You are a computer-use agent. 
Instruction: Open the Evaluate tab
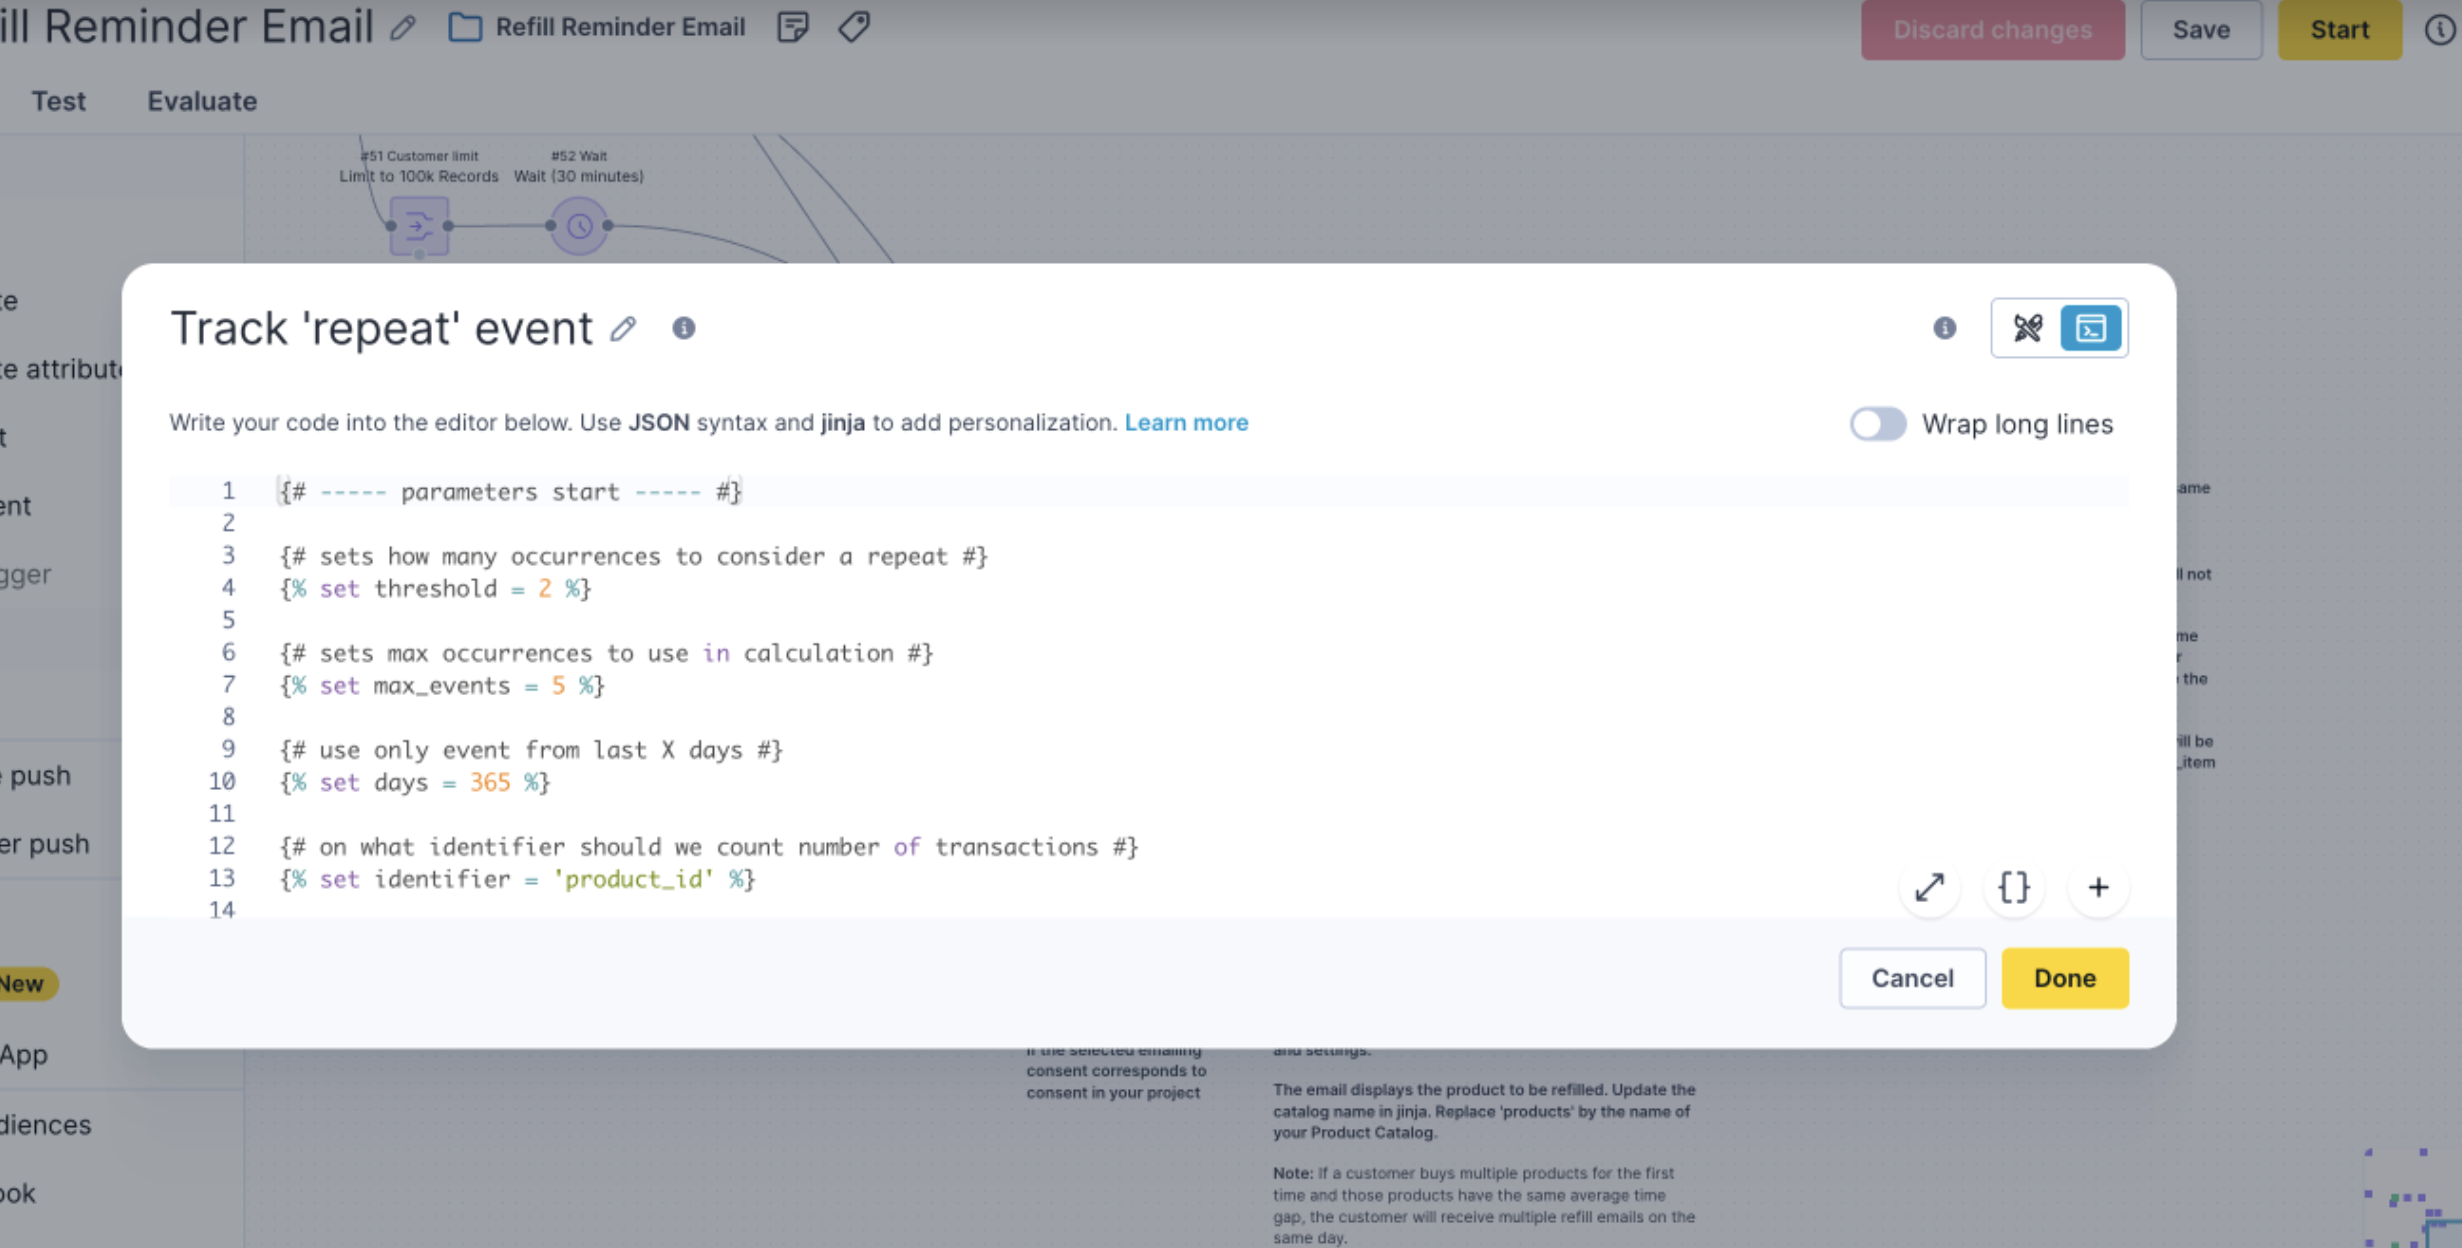[x=202, y=101]
